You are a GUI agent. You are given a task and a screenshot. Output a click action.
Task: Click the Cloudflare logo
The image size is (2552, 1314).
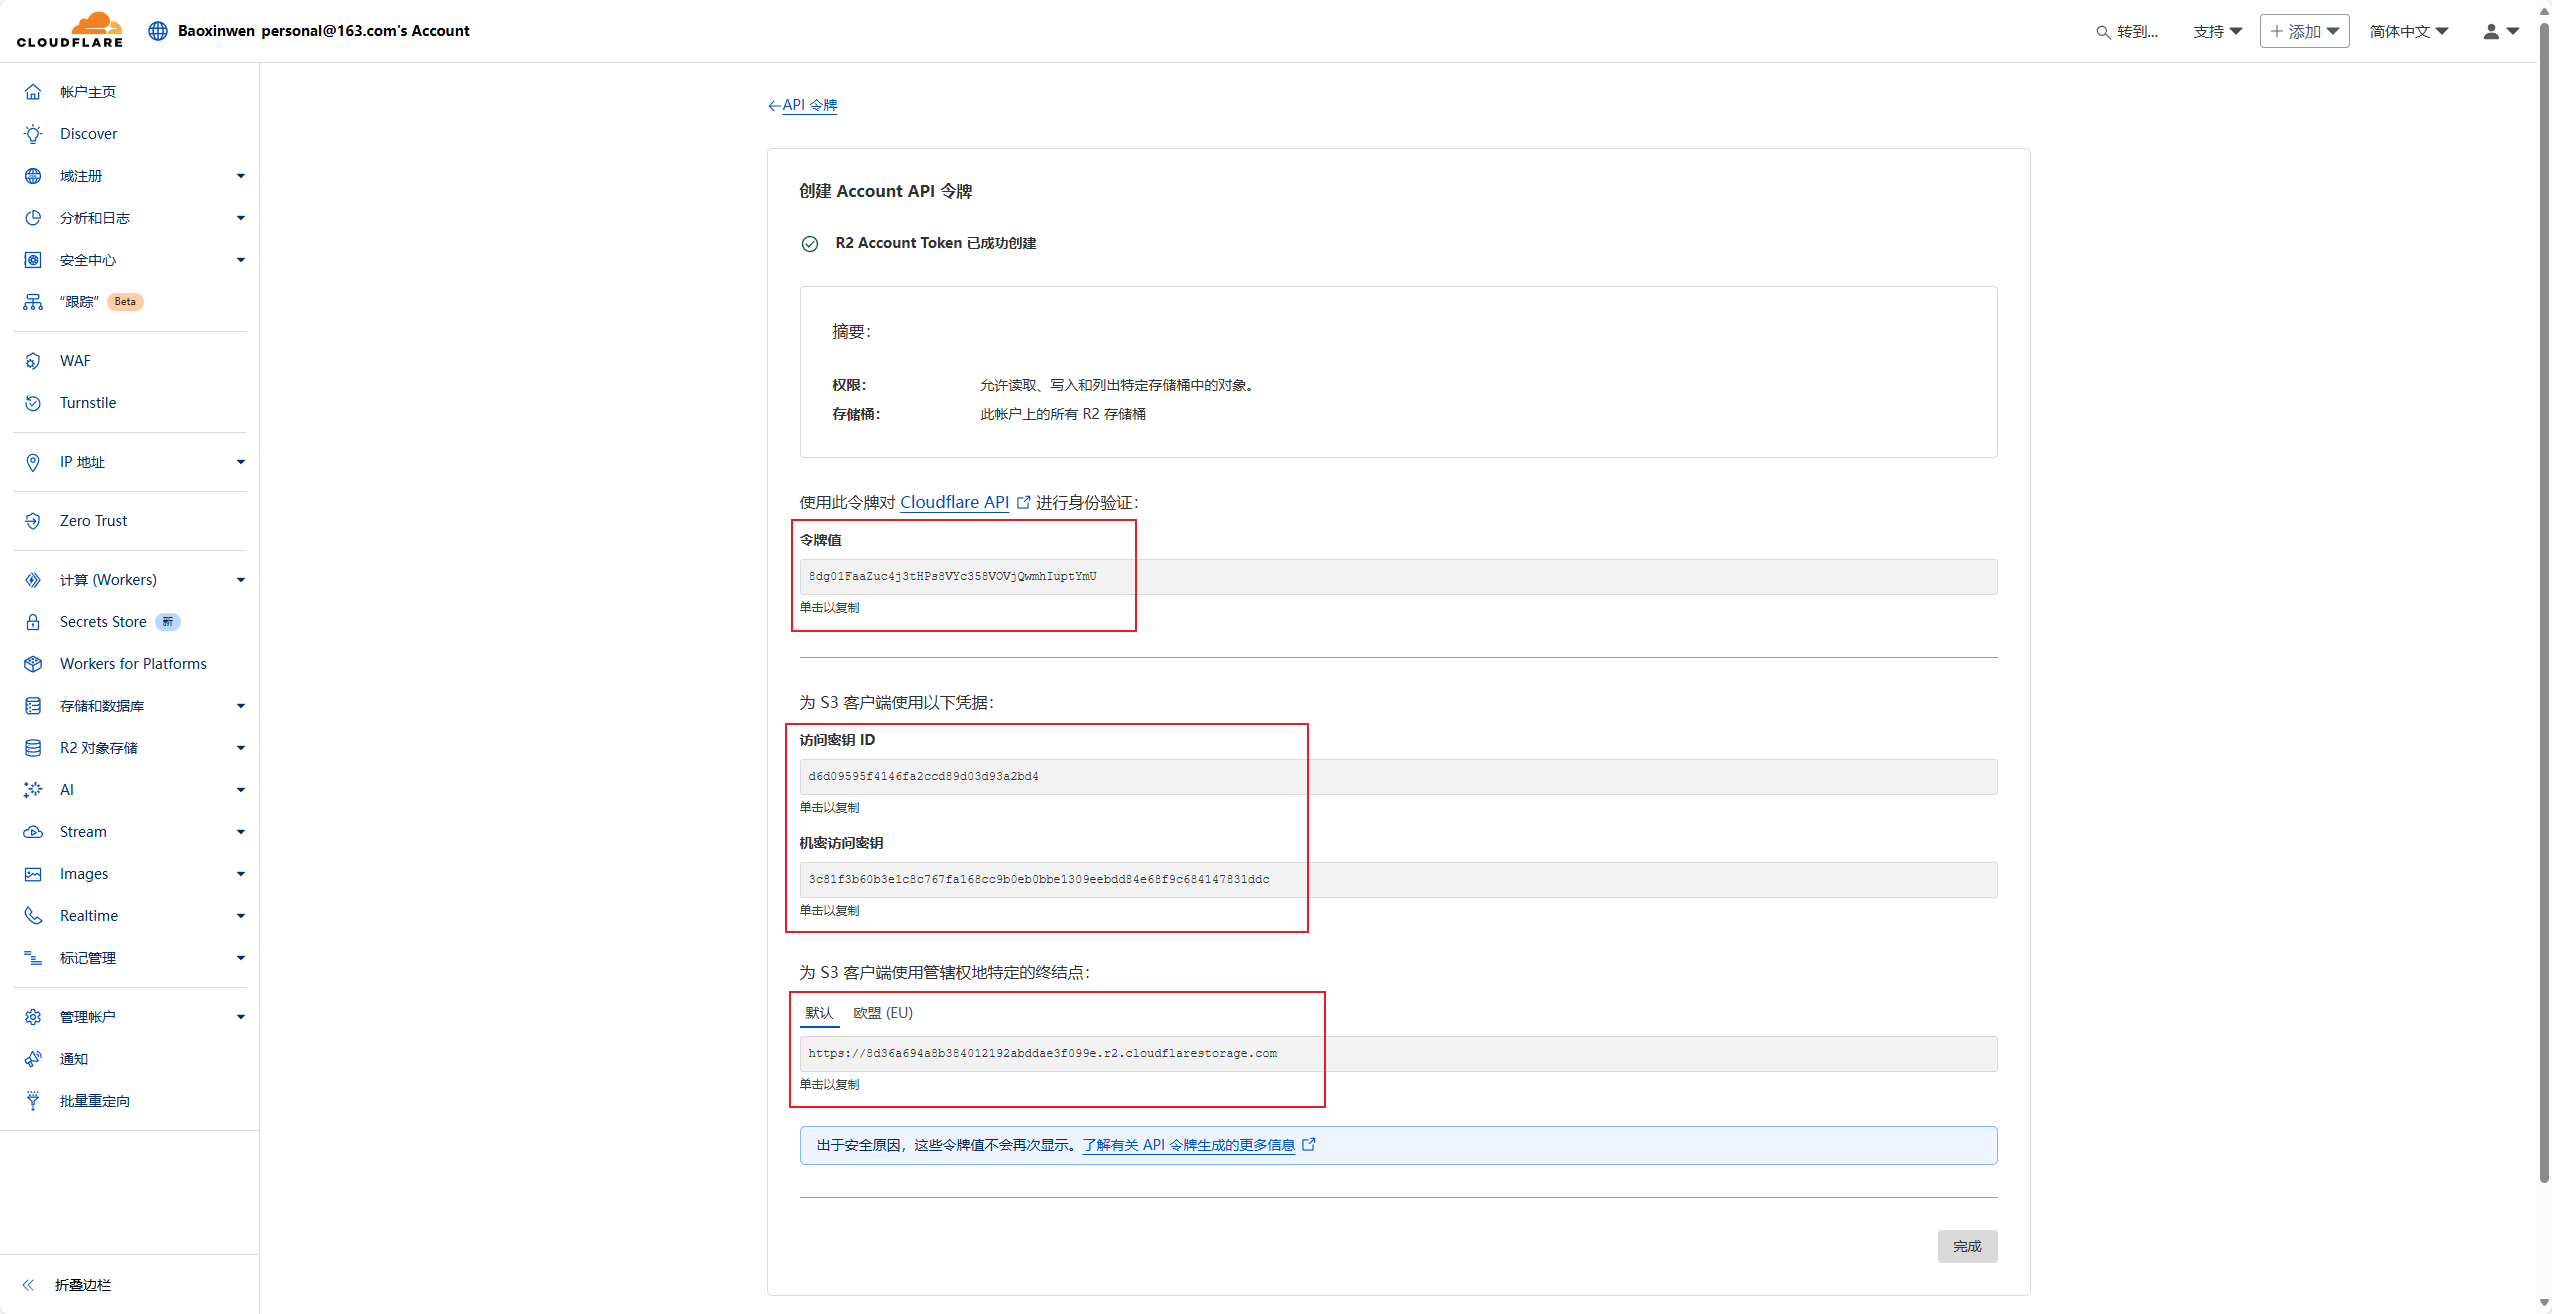coord(70,30)
